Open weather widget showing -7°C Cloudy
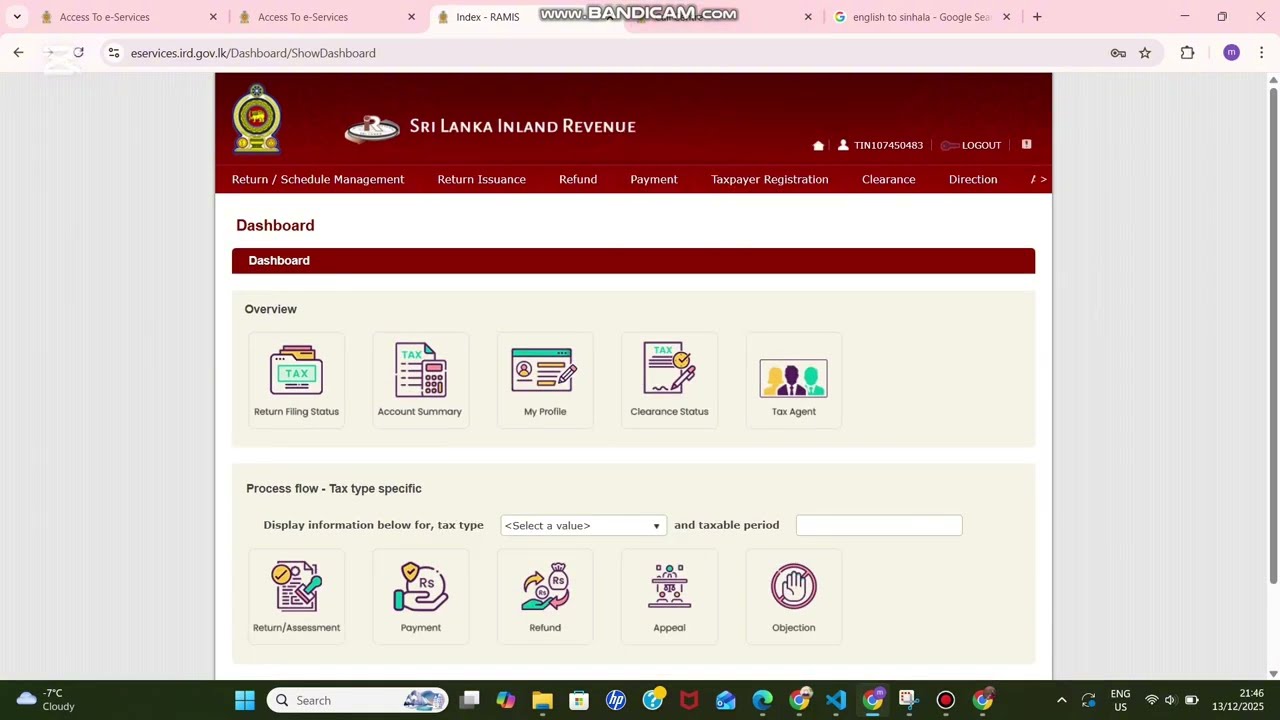Image resolution: width=1280 pixels, height=720 pixels. 47,700
